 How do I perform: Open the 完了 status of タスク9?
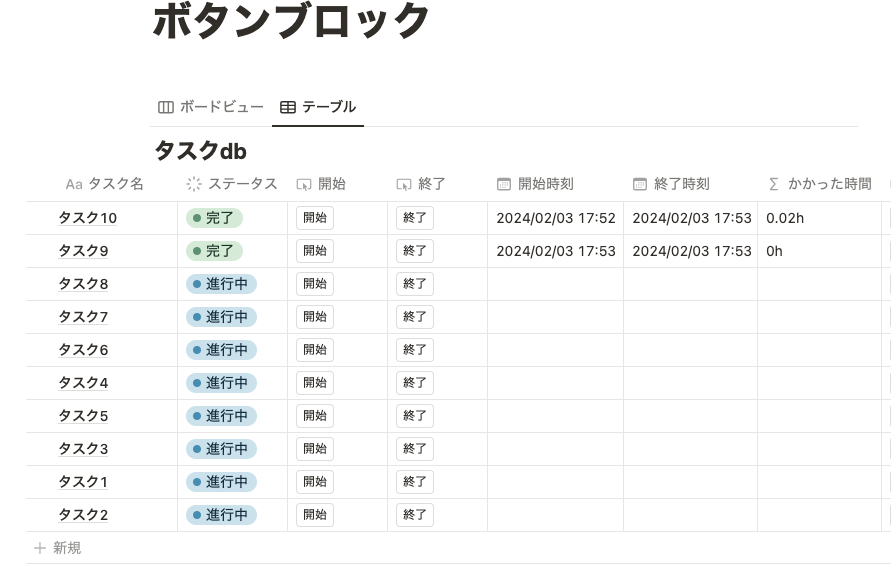[x=214, y=251]
